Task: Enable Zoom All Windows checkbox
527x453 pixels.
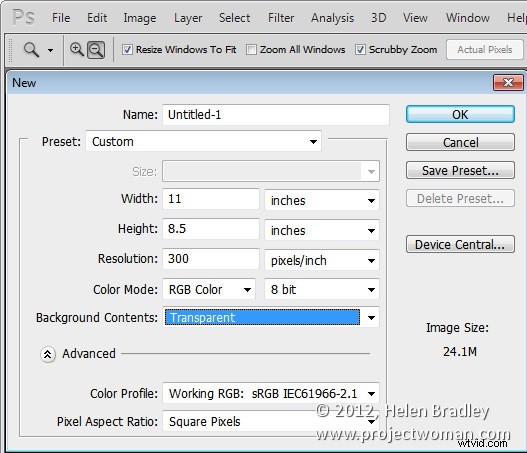Action: [251, 50]
